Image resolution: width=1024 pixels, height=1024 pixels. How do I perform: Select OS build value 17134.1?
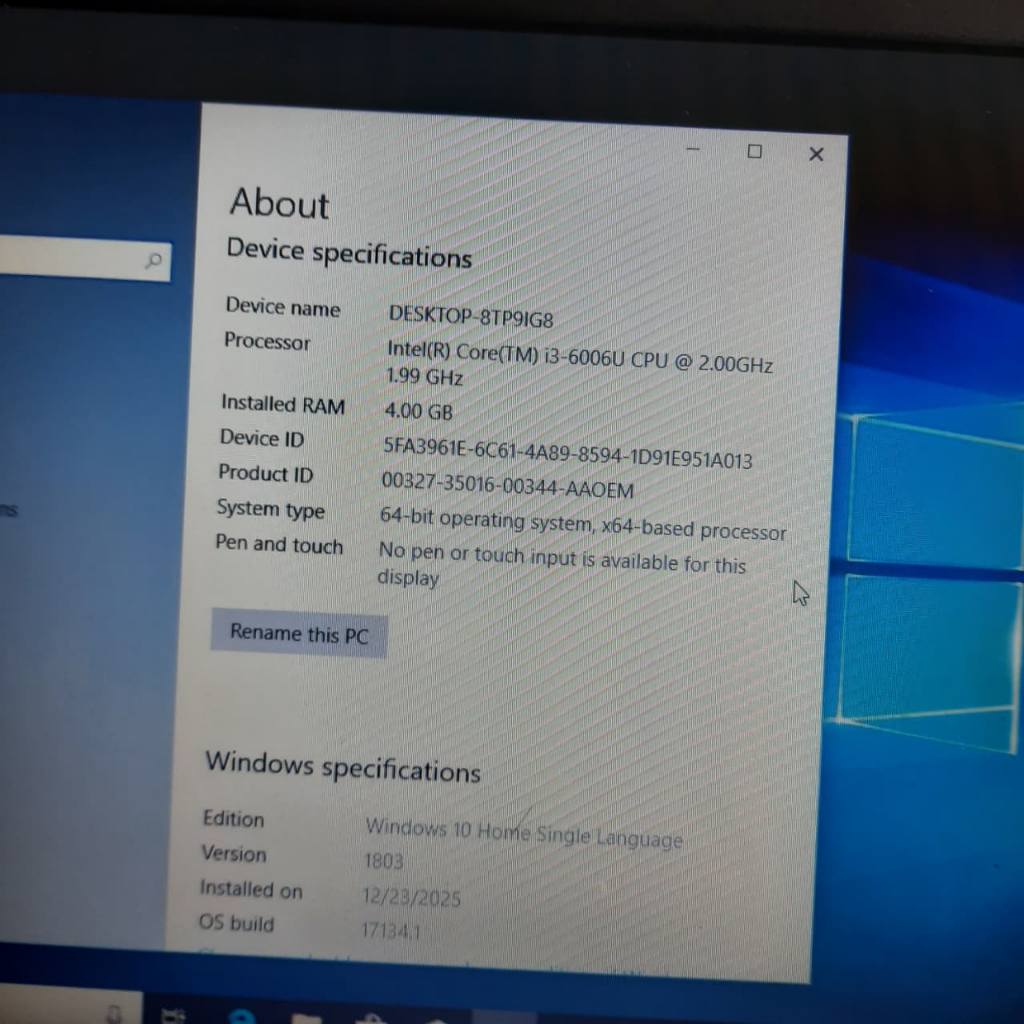[x=391, y=930]
